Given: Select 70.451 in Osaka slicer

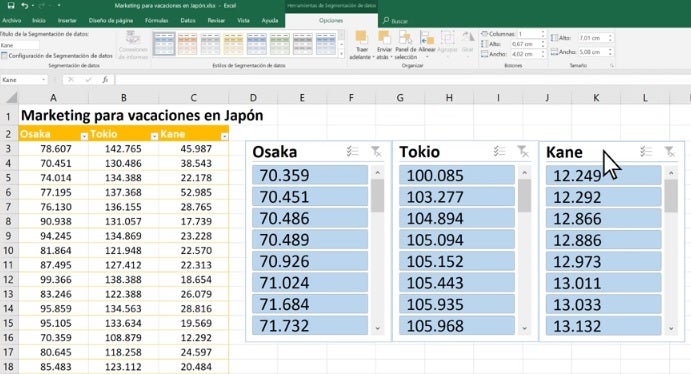Looking at the screenshot, I should coord(310,197).
